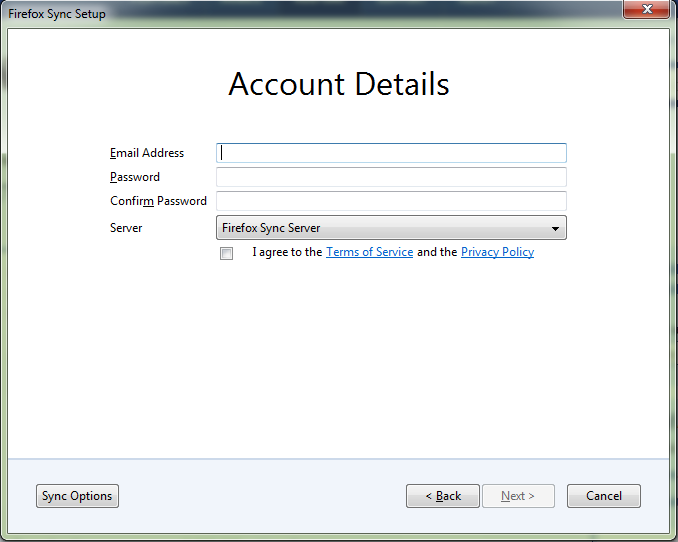
Task: Click the Next button
Action: (x=518, y=496)
